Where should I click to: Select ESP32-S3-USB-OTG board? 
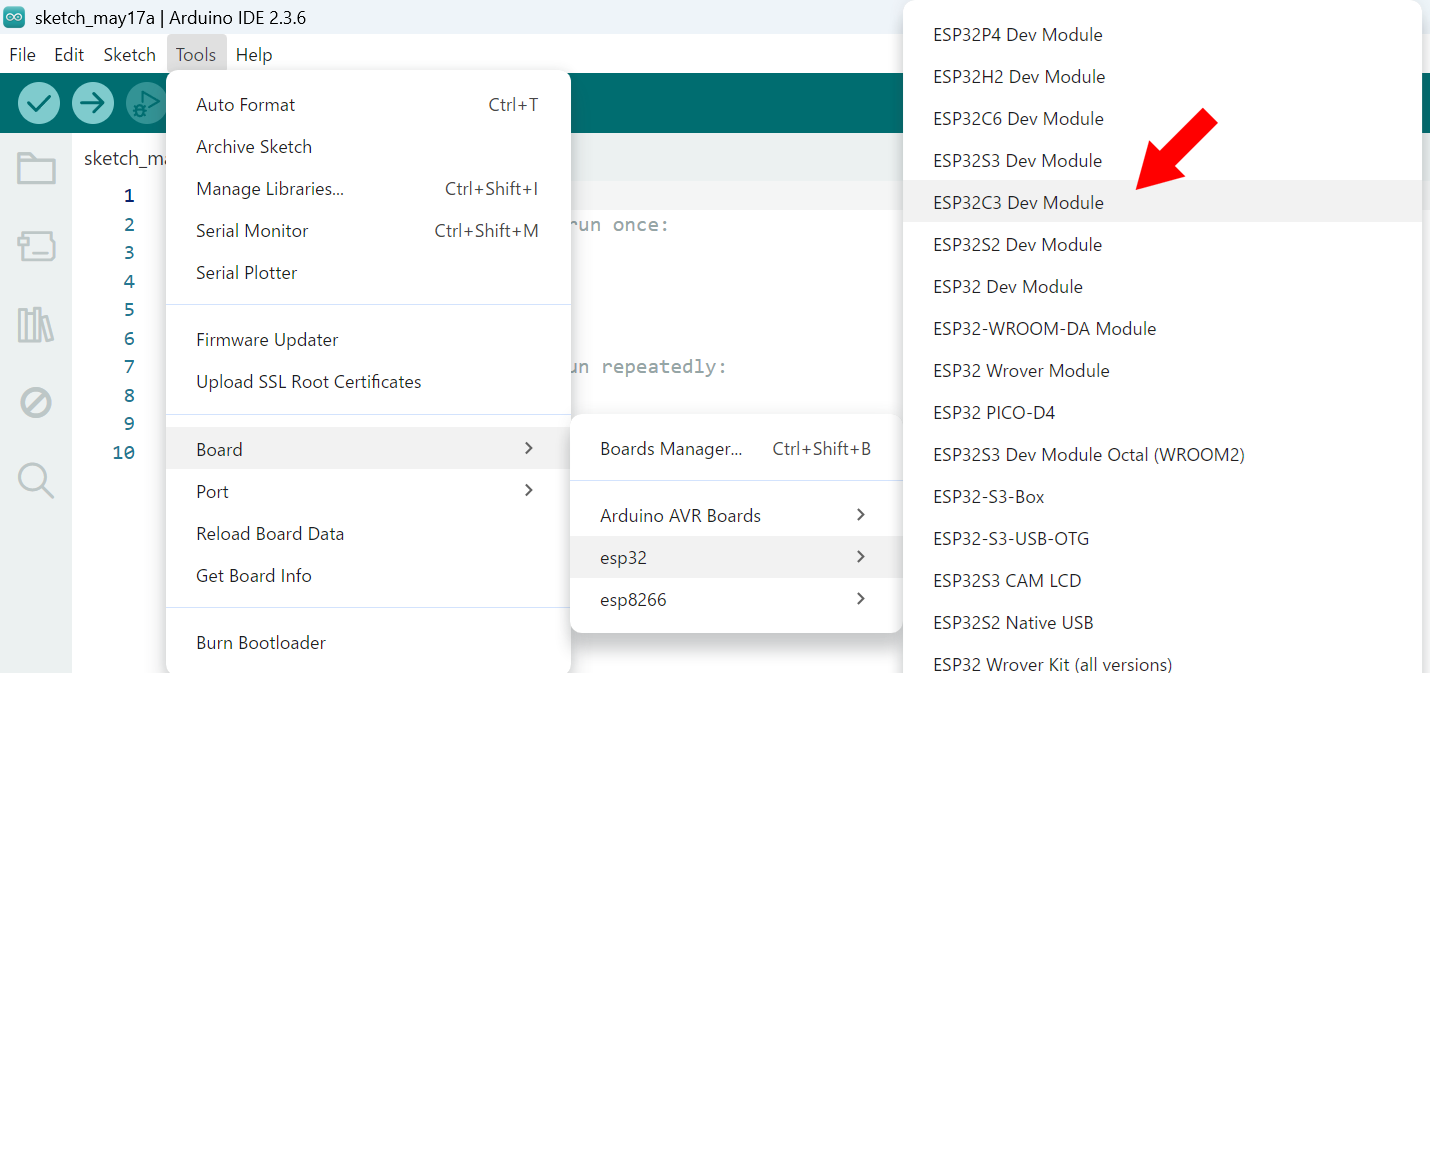(x=1162, y=539)
